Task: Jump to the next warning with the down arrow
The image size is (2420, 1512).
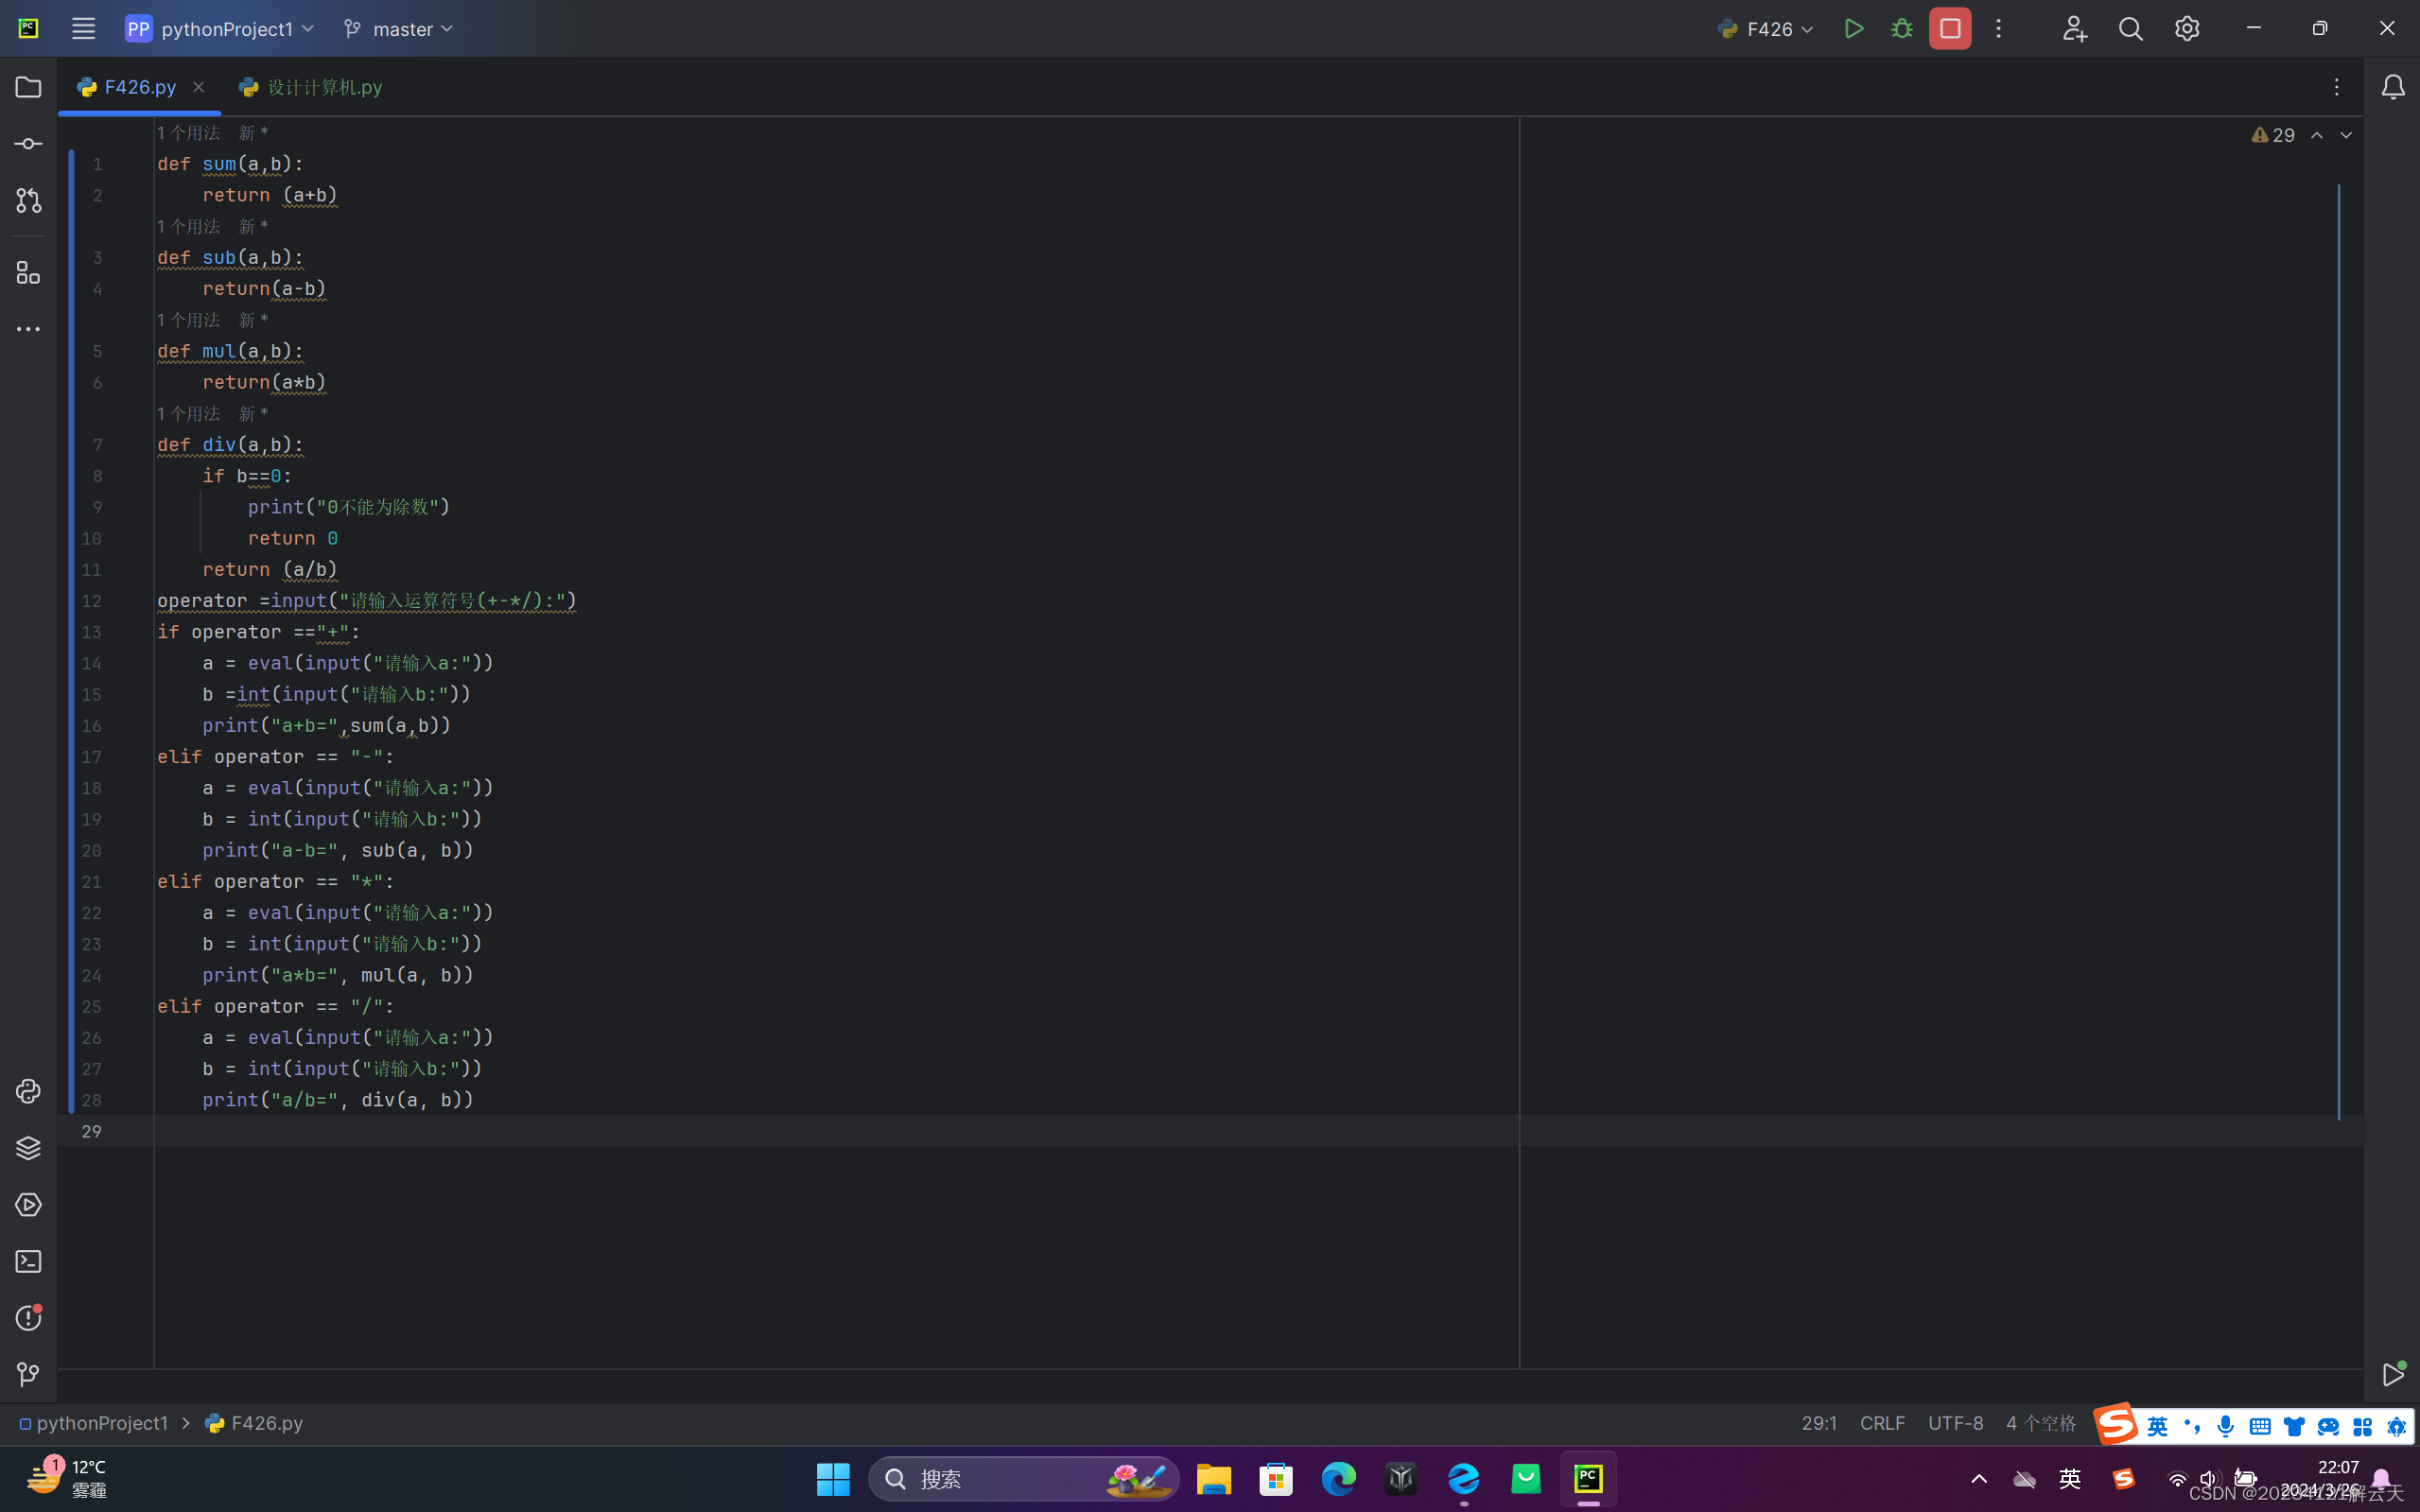Action: click(2344, 135)
